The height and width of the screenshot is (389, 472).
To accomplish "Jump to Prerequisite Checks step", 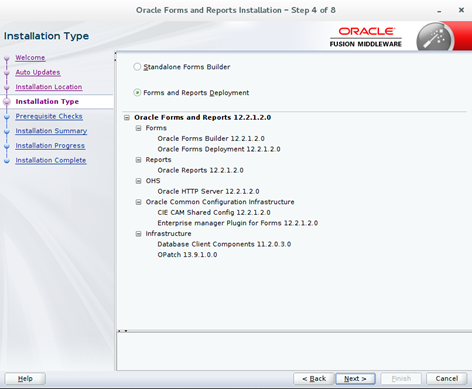I will [x=49, y=116].
